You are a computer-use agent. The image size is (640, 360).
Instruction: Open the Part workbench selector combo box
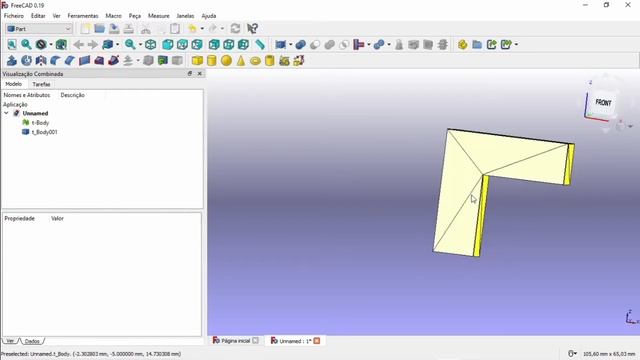pos(39,29)
